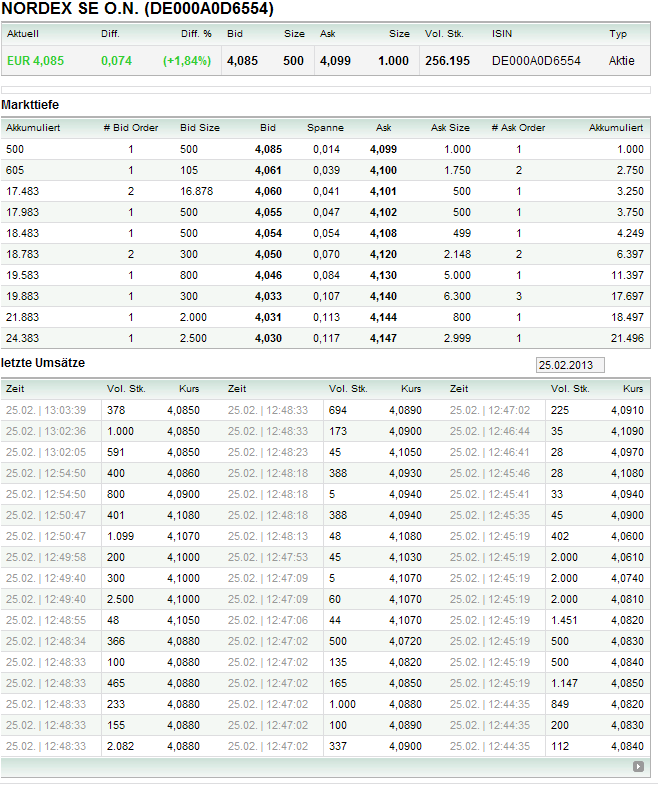
Task: Click trade volume 1.451 at 12:45:19
Action: click(564, 620)
